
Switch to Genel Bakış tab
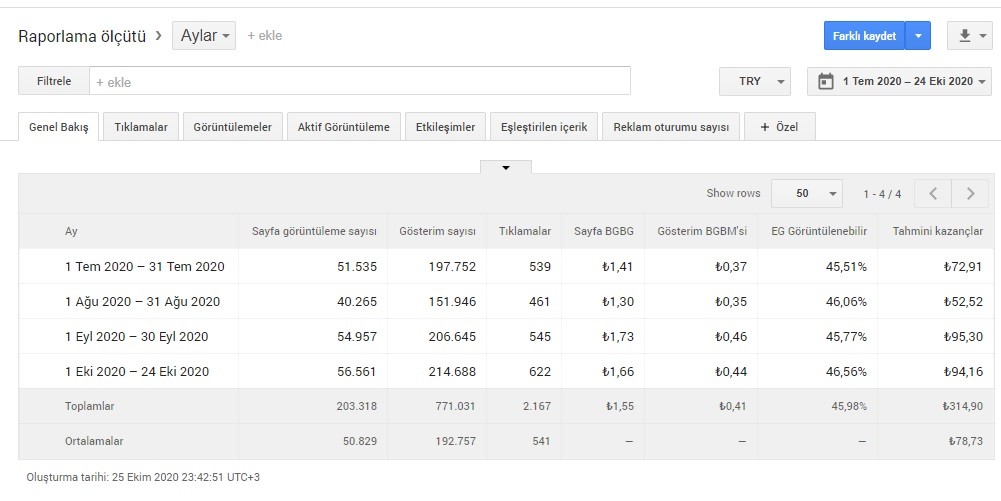pyautogui.click(x=59, y=127)
